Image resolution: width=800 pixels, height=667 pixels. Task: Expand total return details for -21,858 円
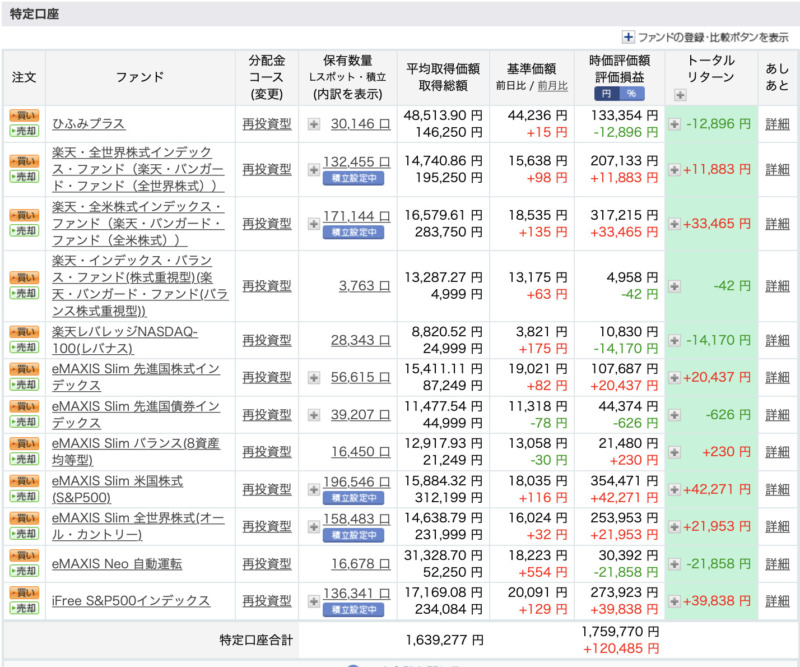674,564
